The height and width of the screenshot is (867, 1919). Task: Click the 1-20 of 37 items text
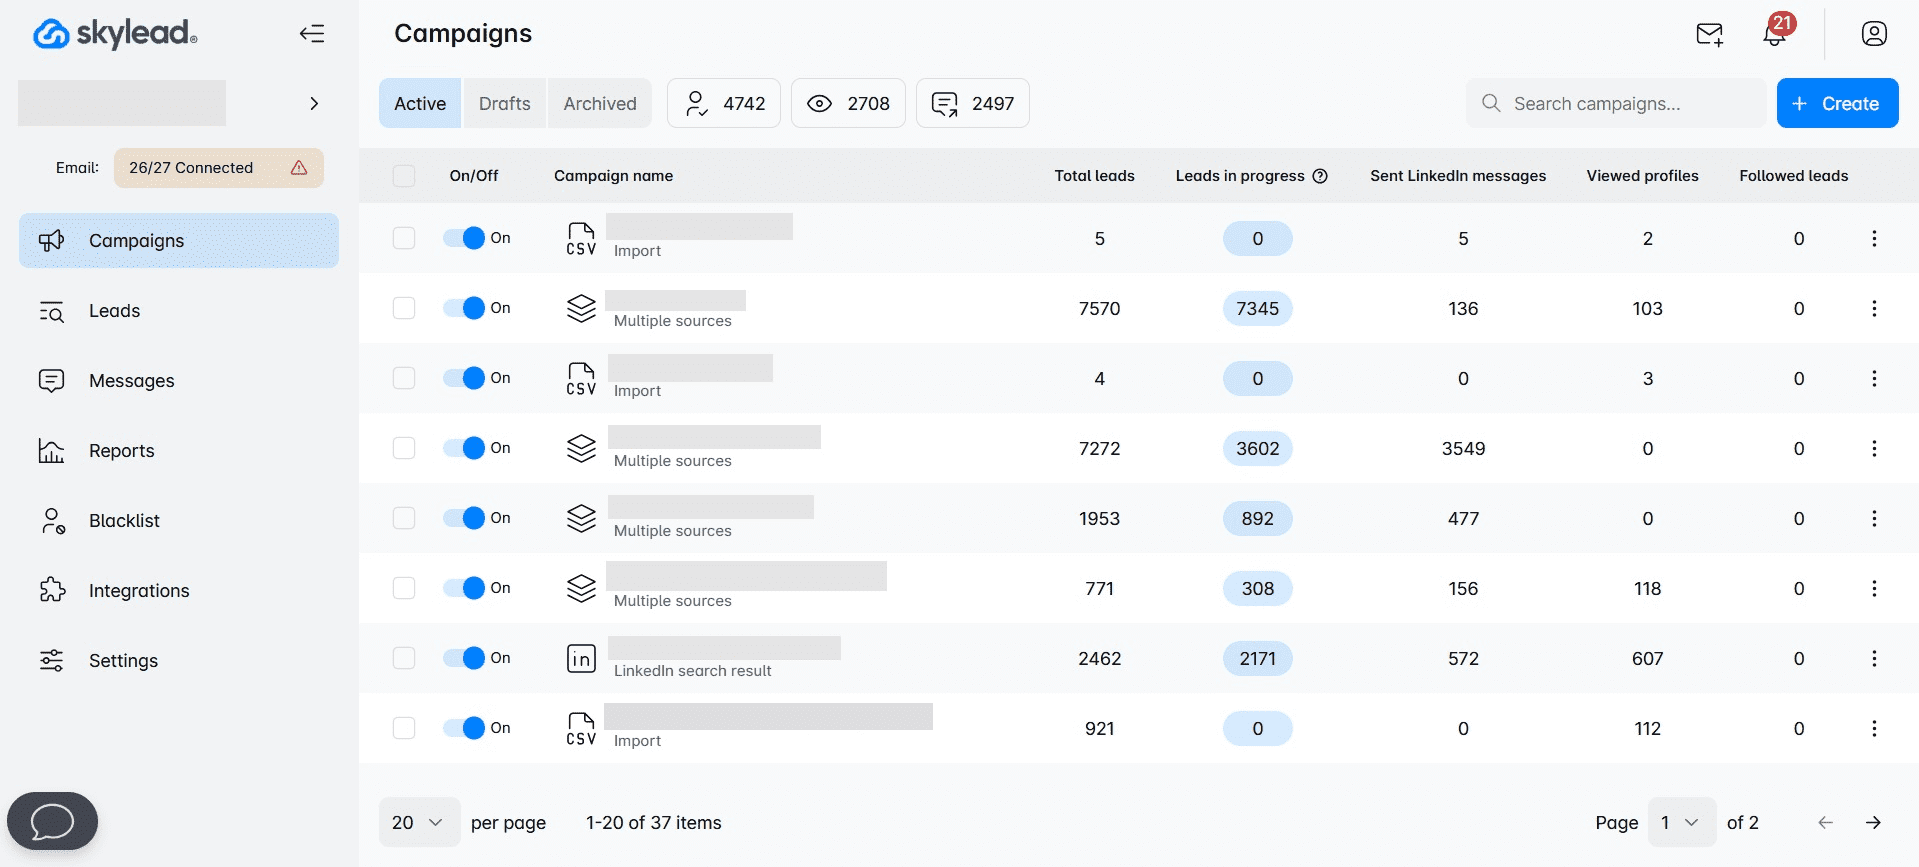654,822
